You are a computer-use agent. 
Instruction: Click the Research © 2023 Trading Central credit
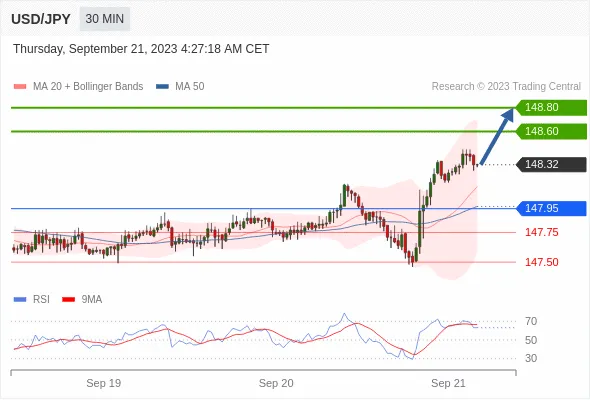pyautogui.click(x=506, y=87)
